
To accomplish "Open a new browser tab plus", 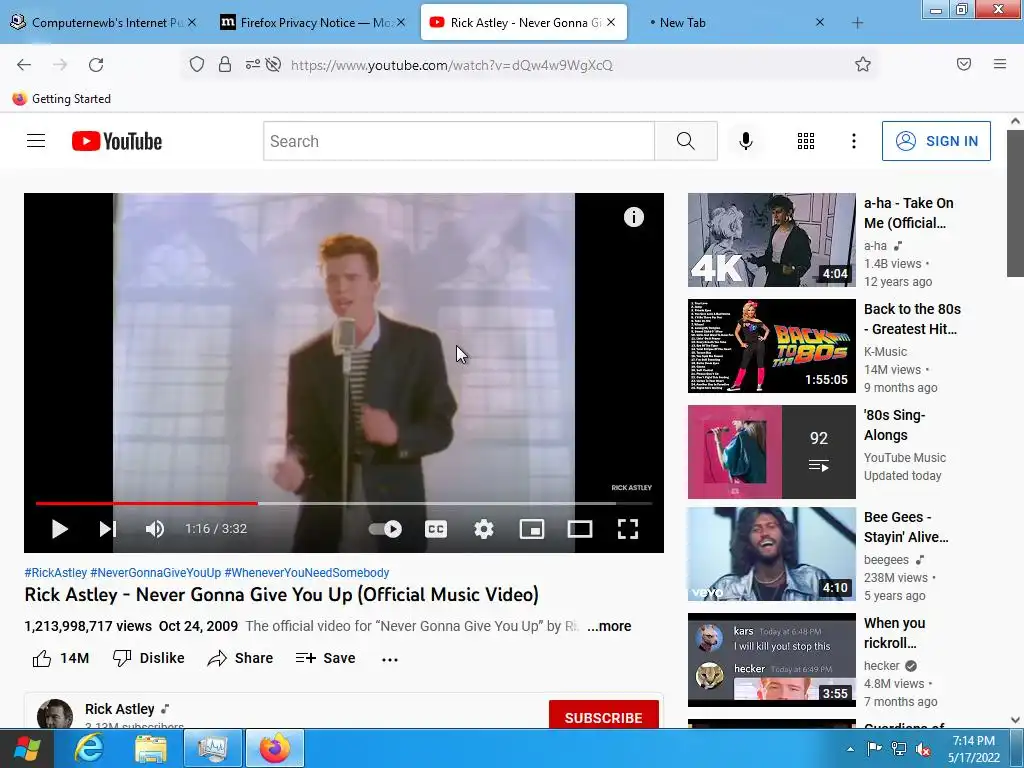I will pos(857,23).
